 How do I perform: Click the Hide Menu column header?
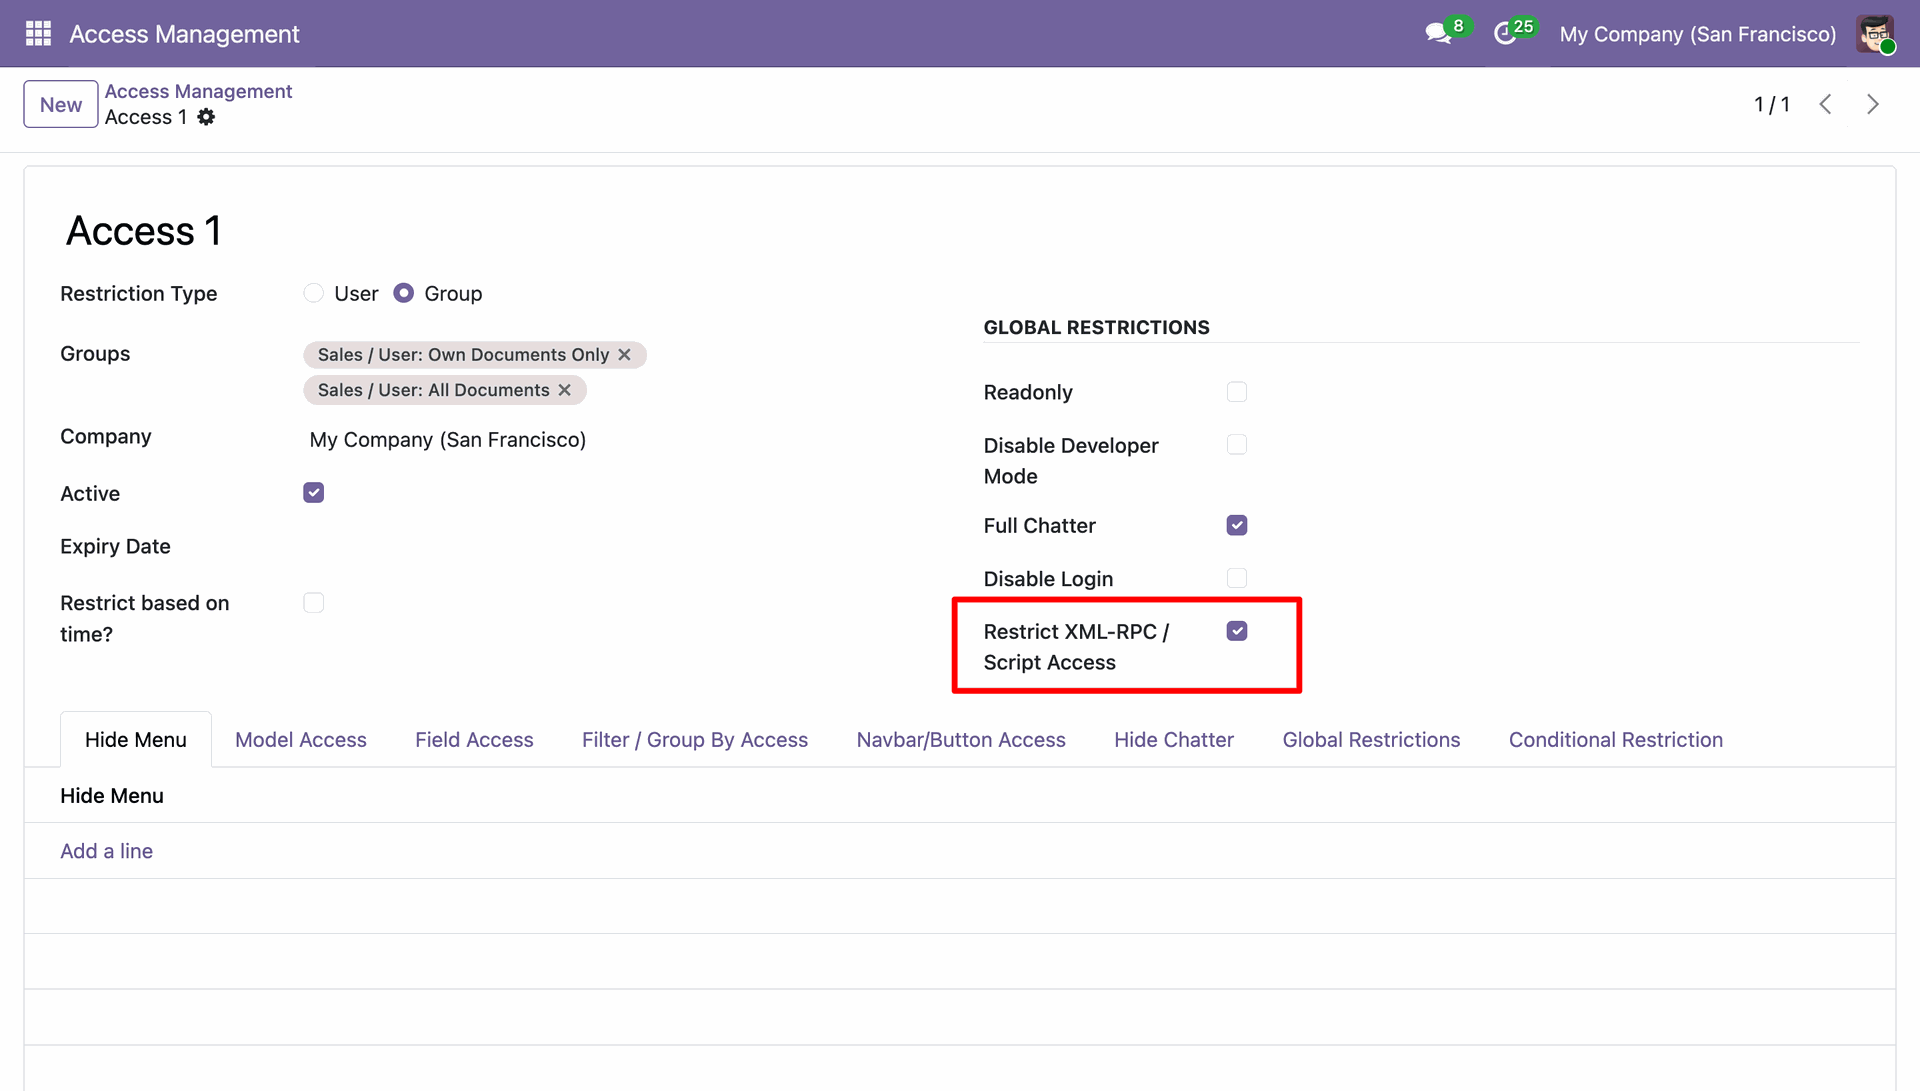pyautogui.click(x=112, y=796)
